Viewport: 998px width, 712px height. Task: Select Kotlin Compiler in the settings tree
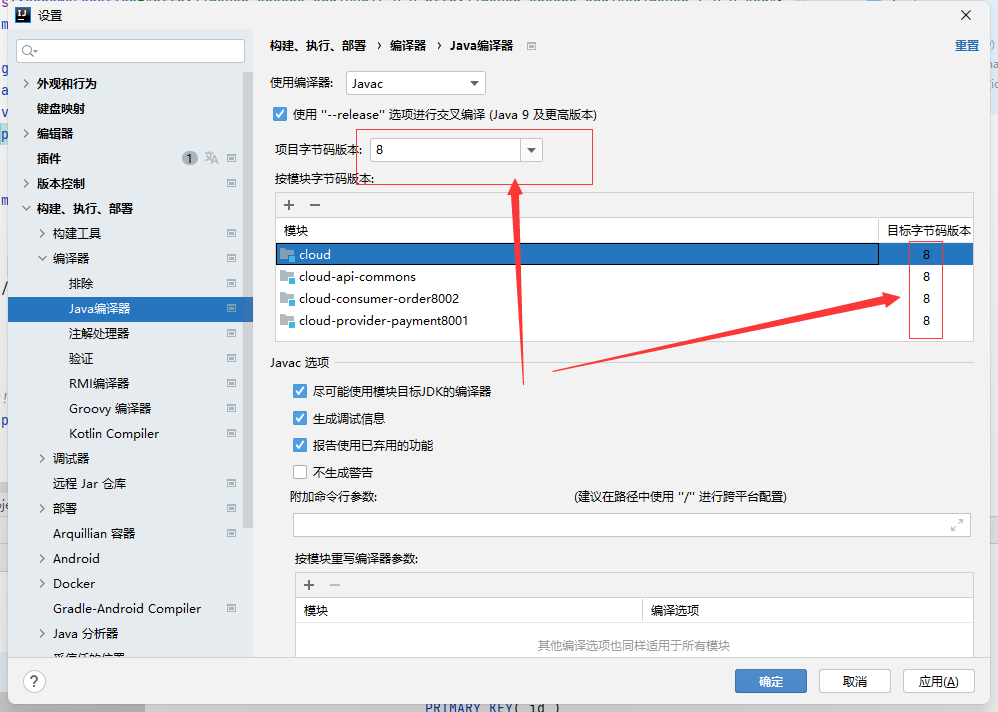tap(114, 433)
